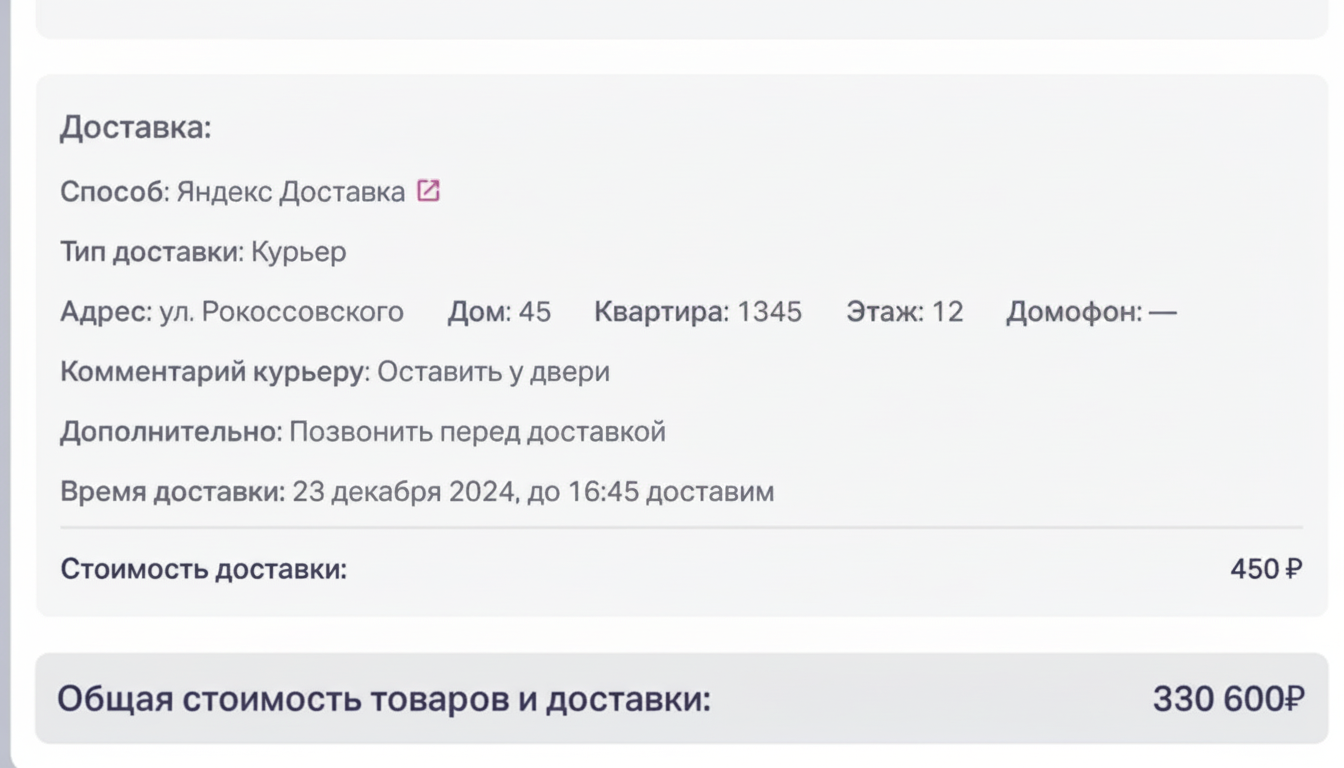Select the street name ул. Рокоссовского

[x=281, y=312]
